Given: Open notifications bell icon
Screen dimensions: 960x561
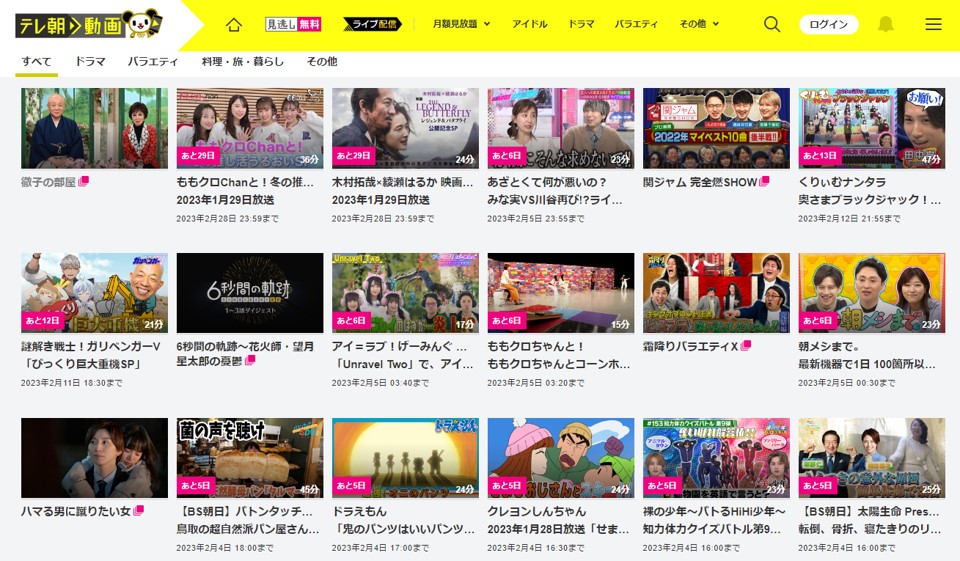Looking at the screenshot, I should pos(885,24).
